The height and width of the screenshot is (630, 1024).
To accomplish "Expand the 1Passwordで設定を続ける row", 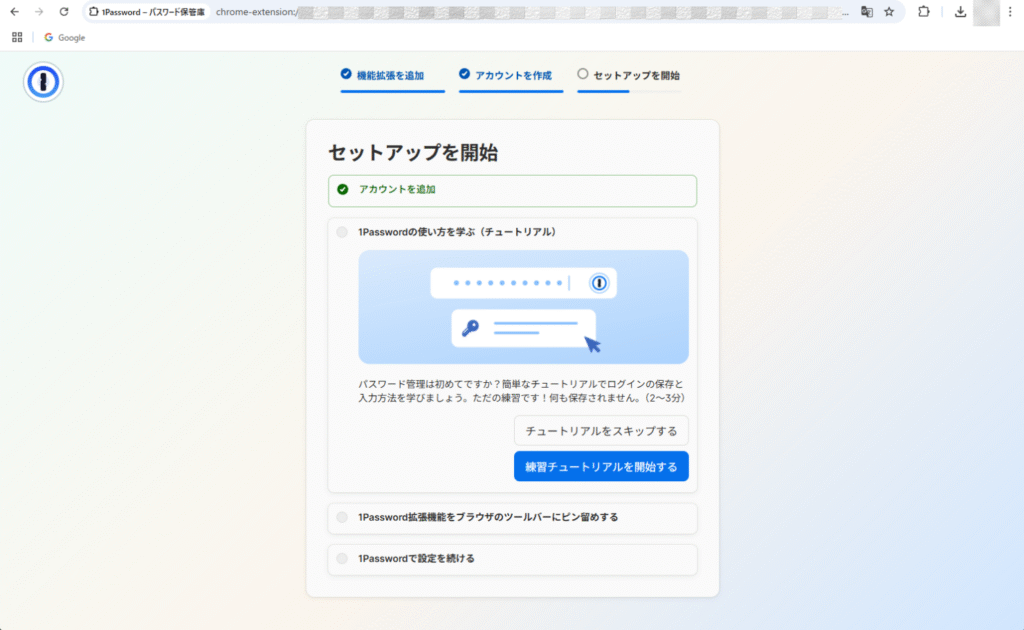I will (x=513, y=559).
